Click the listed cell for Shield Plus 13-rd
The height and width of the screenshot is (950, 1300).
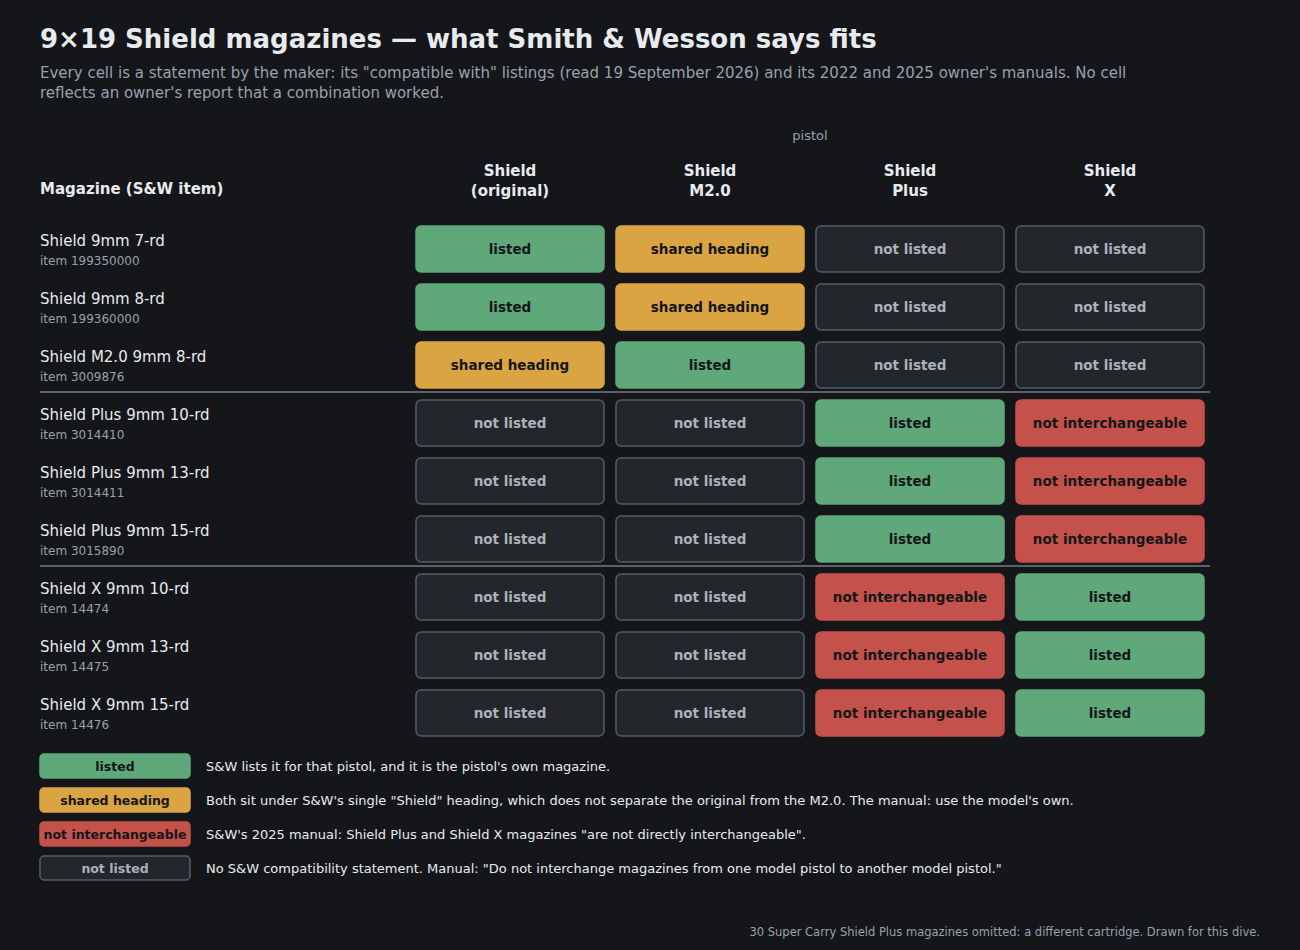[910, 481]
